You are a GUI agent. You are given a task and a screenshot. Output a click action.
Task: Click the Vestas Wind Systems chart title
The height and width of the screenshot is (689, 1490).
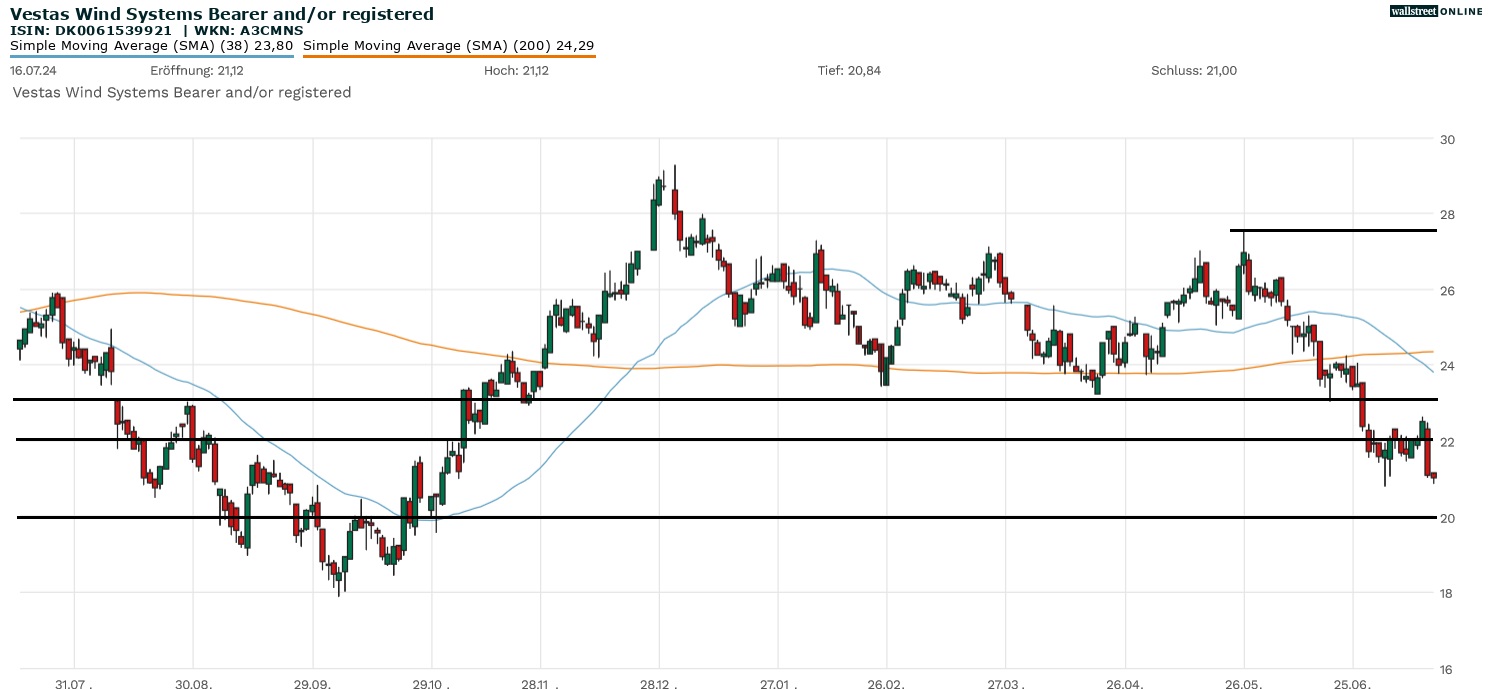[x=222, y=14]
